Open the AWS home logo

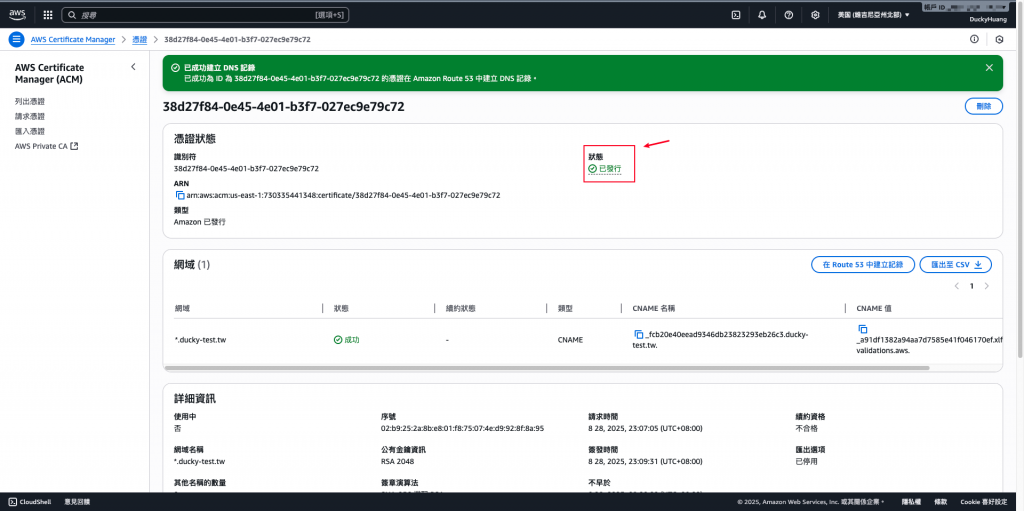tap(17, 14)
